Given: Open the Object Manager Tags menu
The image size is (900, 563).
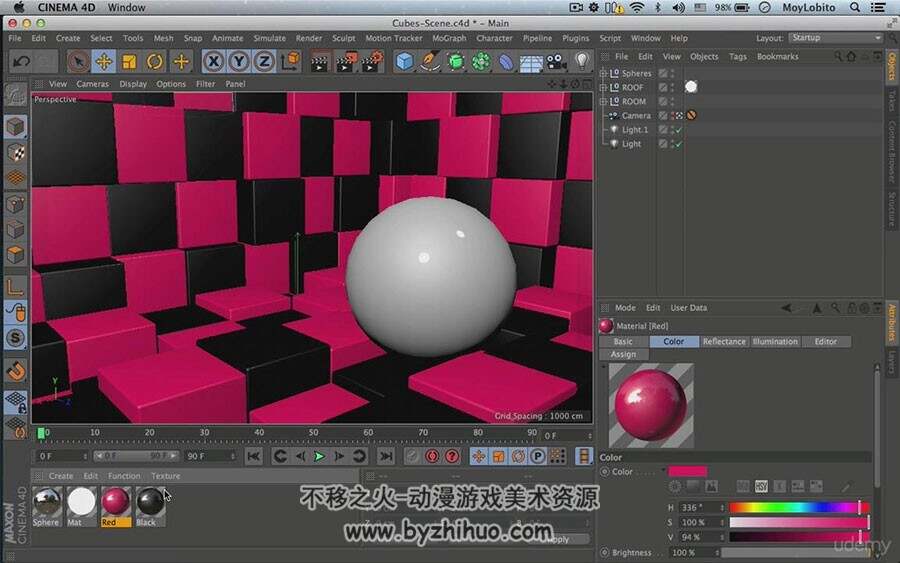Looking at the screenshot, I should (738, 56).
